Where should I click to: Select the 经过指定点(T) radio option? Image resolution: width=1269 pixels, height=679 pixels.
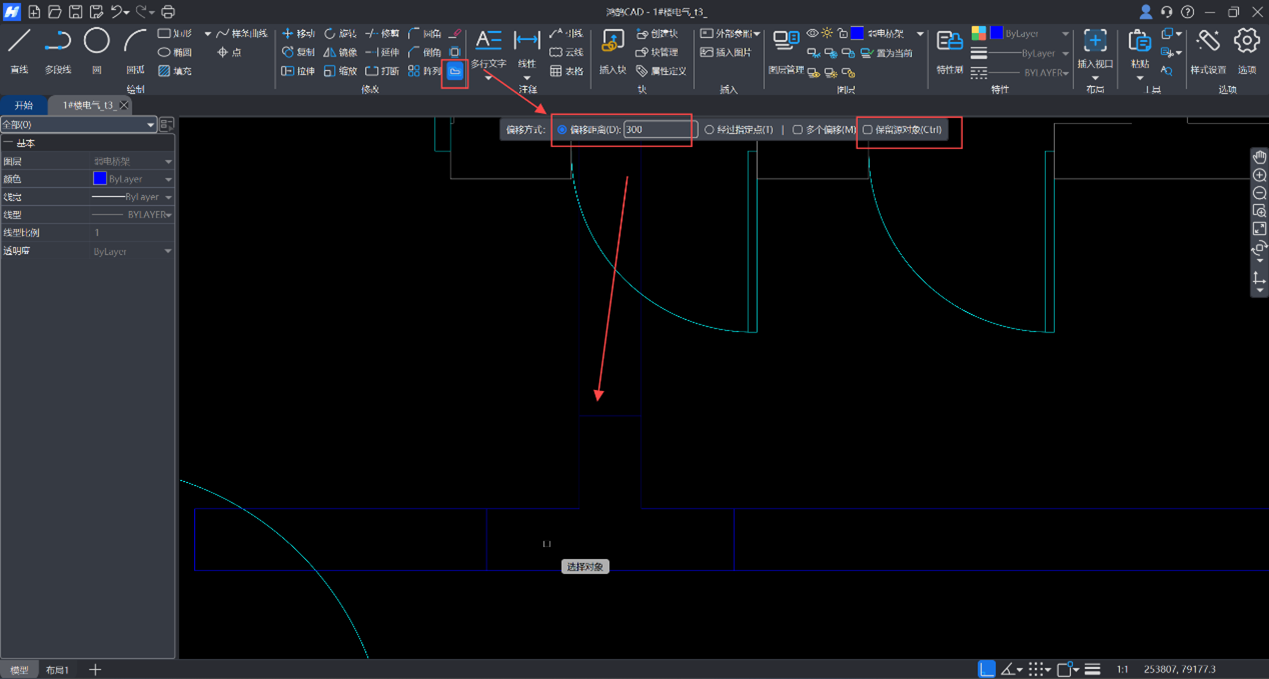pos(709,130)
